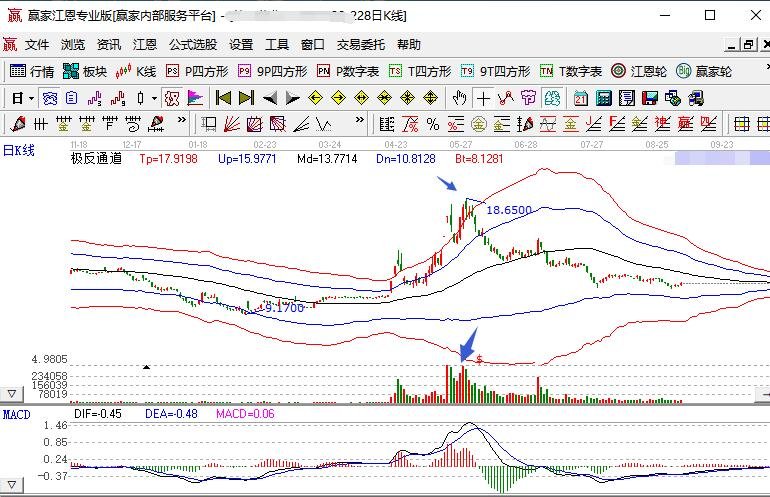Expand the 日 period dropdown arrow
The height and width of the screenshot is (497, 770).
31,99
